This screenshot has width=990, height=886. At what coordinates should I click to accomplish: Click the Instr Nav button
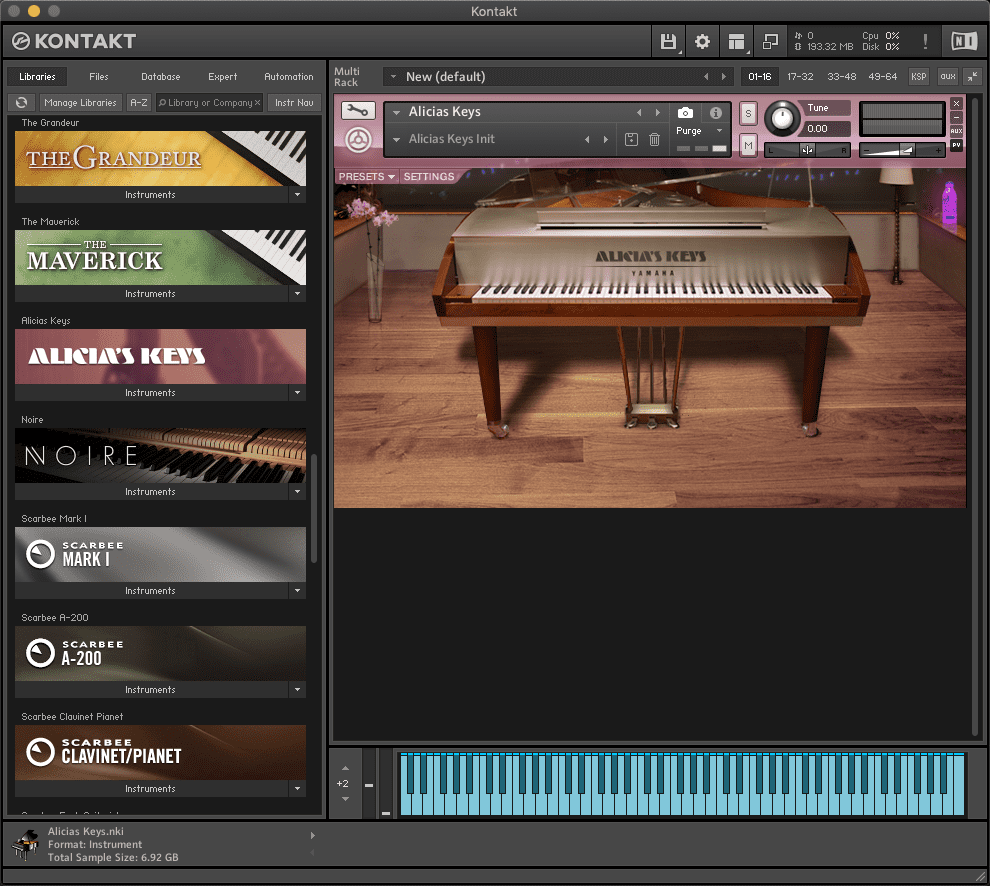click(x=294, y=102)
